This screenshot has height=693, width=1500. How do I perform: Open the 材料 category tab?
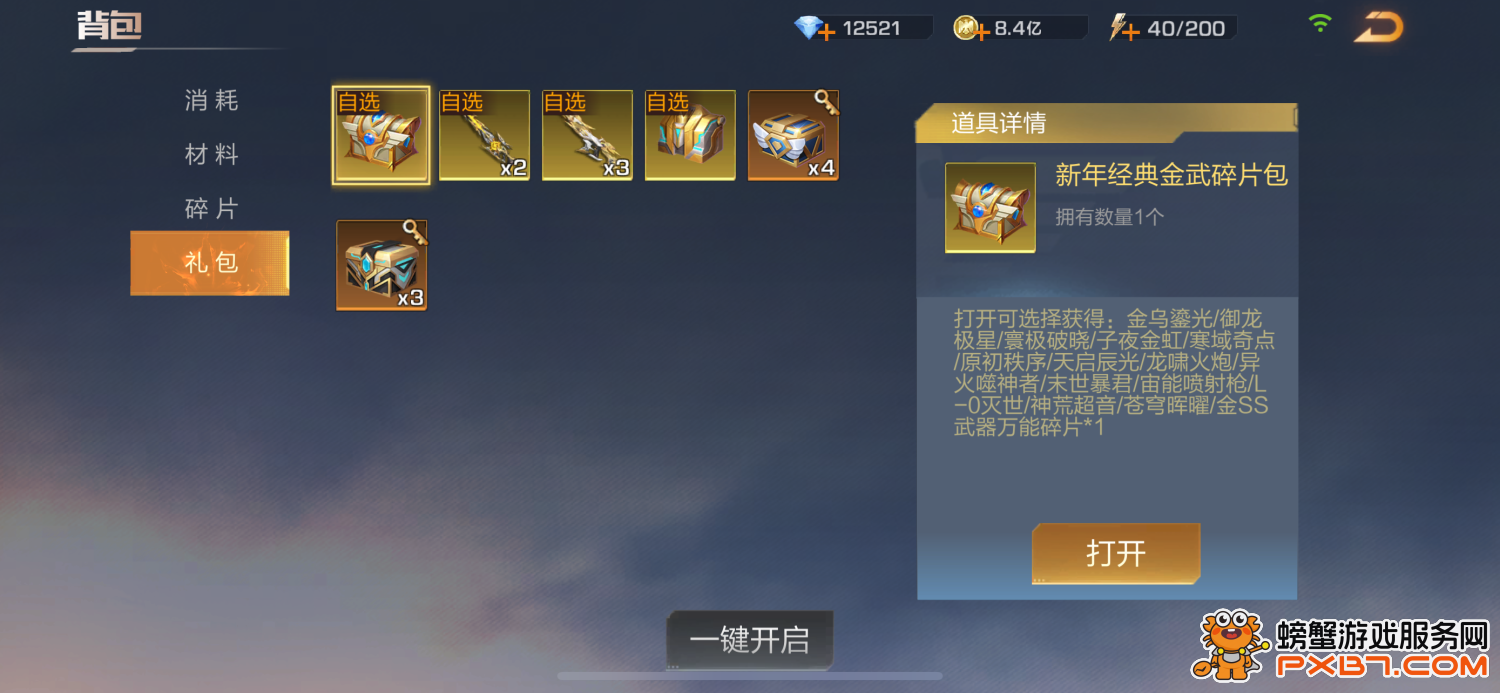211,155
